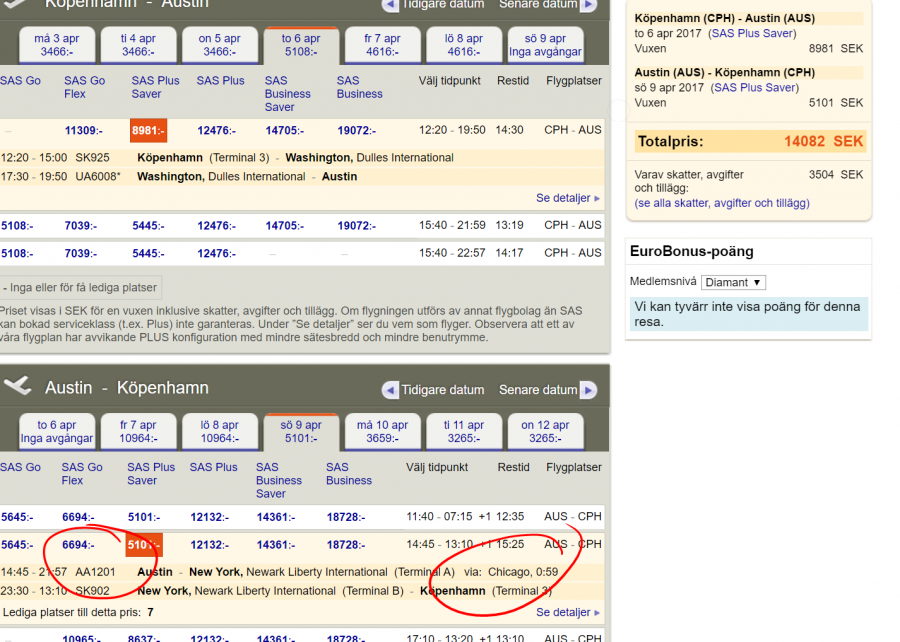Click the later-dates arrow for Austin - Köpenhamn
Image resolution: width=900 pixels, height=642 pixels.
point(588,390)
